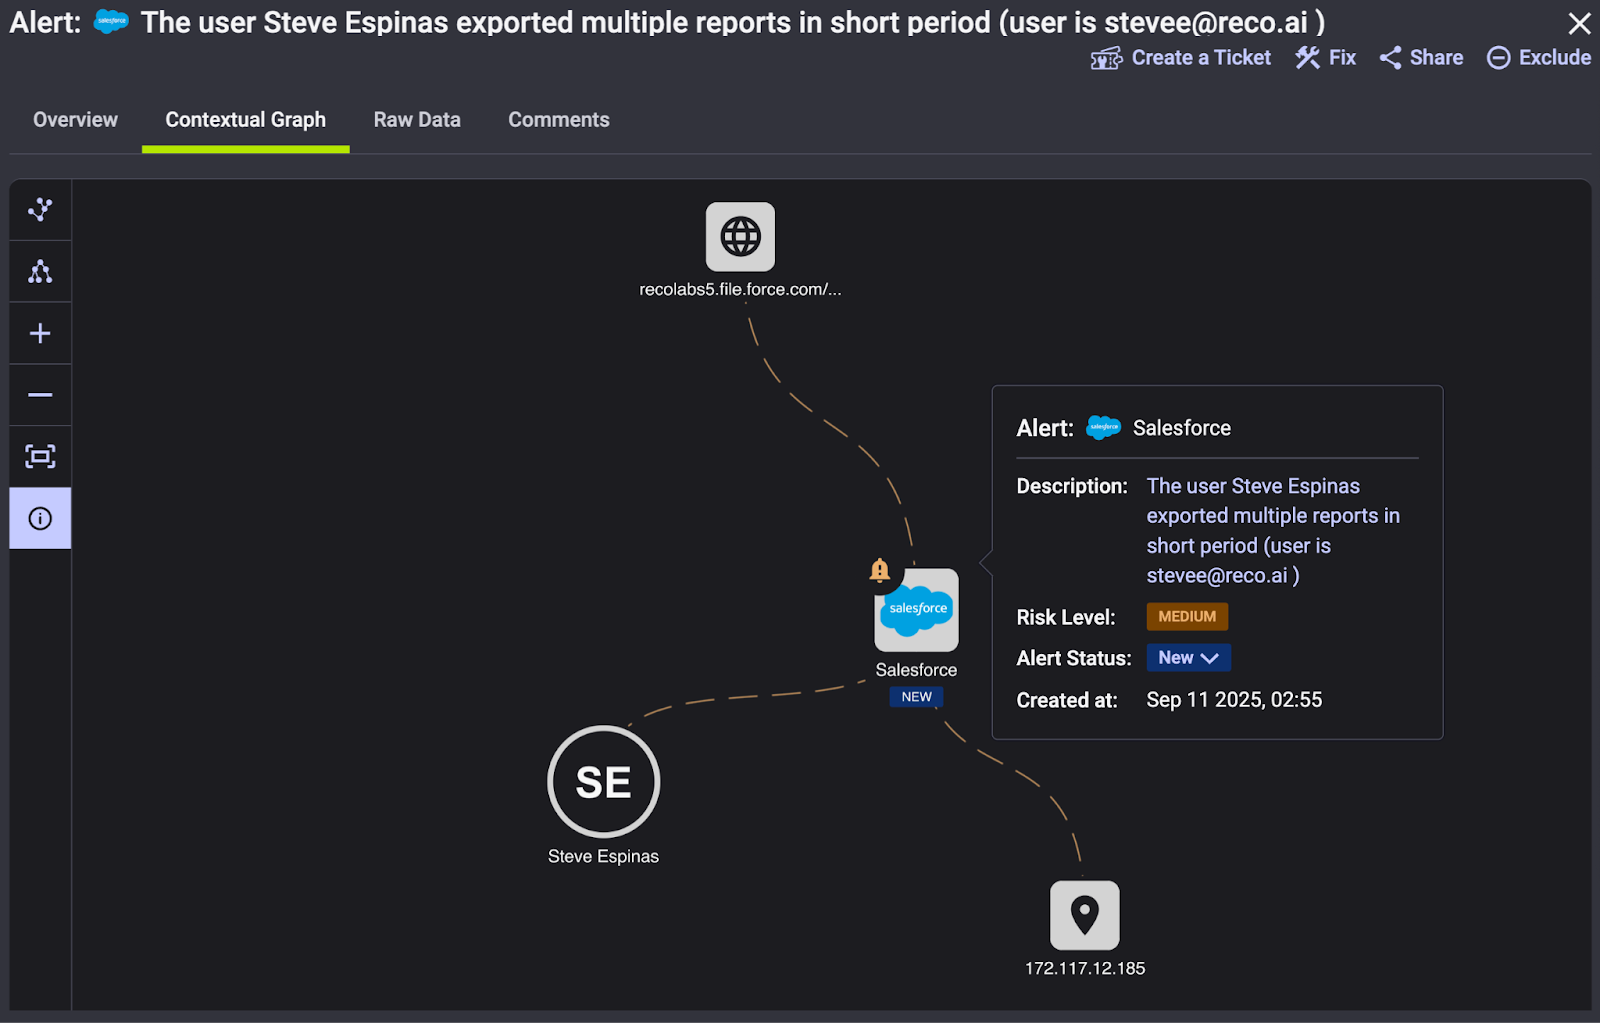
Task: Click the 172.117.12.185 IP label
Action: point(1085,968)
